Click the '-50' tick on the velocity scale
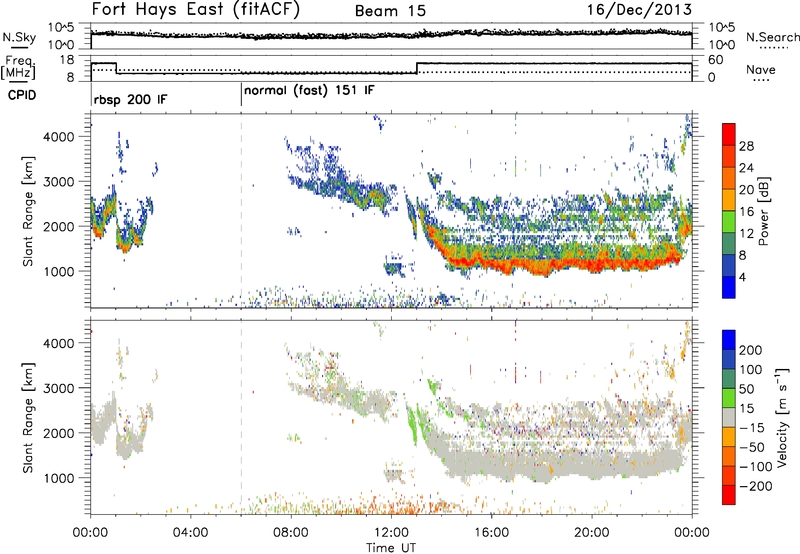The image size is (800, 554). point(753,447)
